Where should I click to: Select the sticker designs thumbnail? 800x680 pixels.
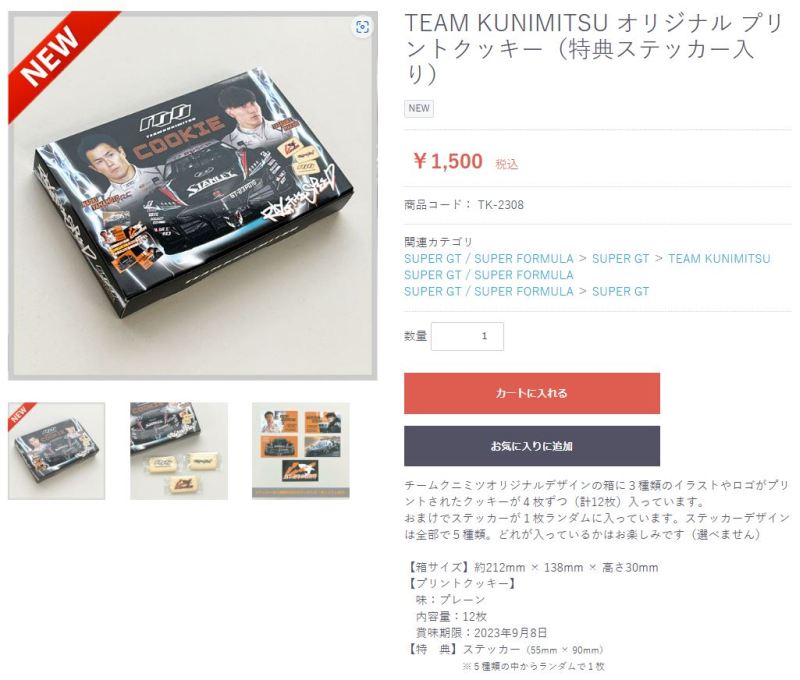(x=301, y=451)
